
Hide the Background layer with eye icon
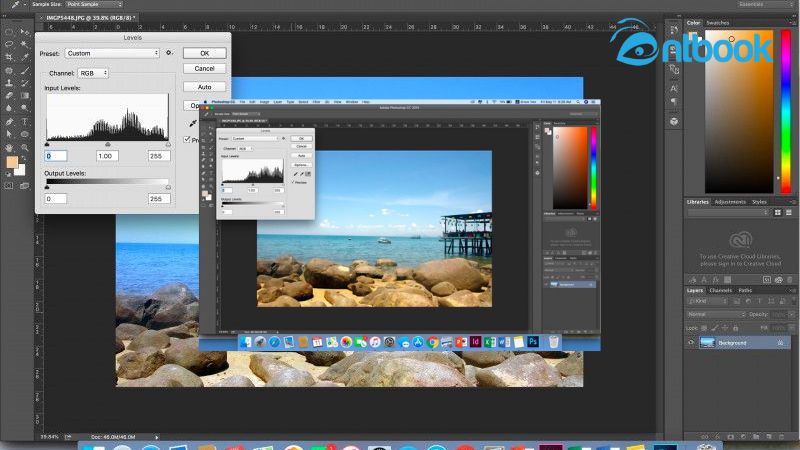click(x=691, y=342)
